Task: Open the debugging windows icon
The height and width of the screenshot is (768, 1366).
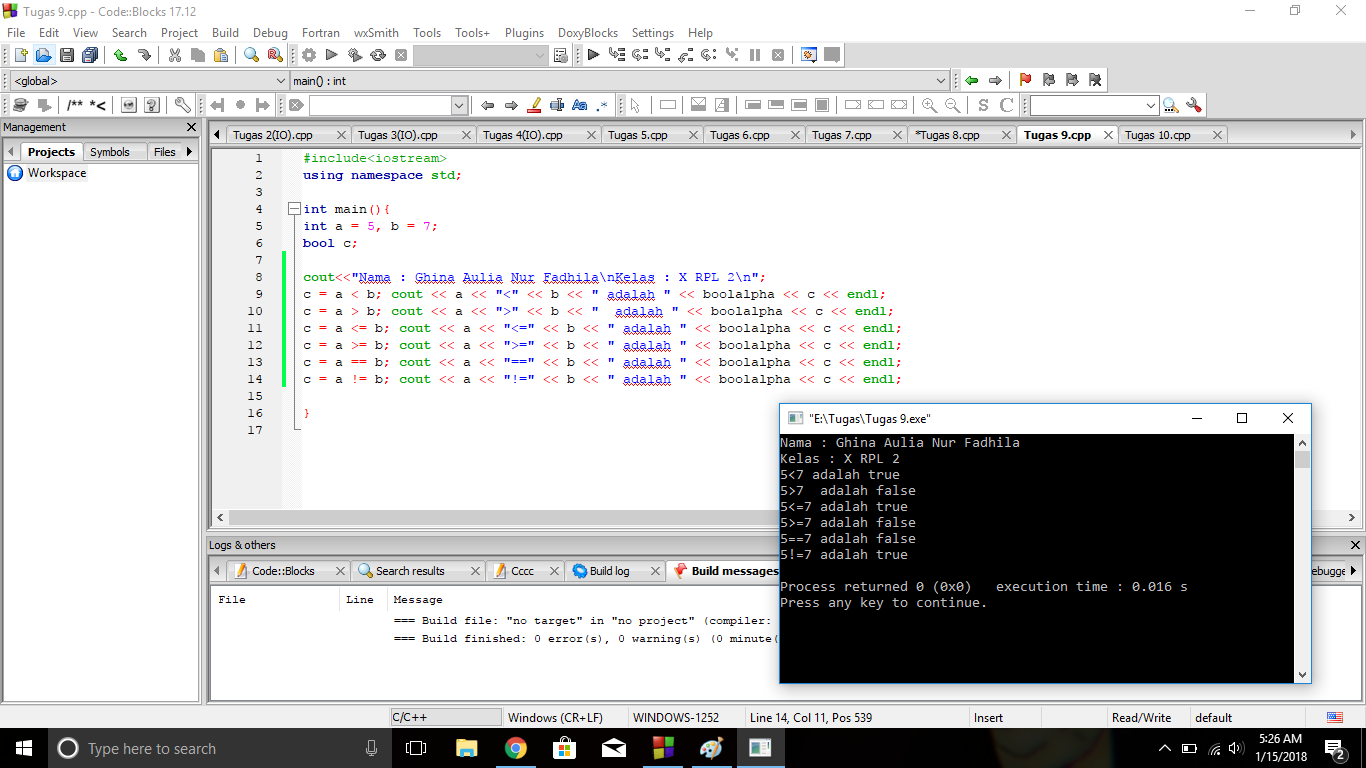Action: tap(809, 56)
